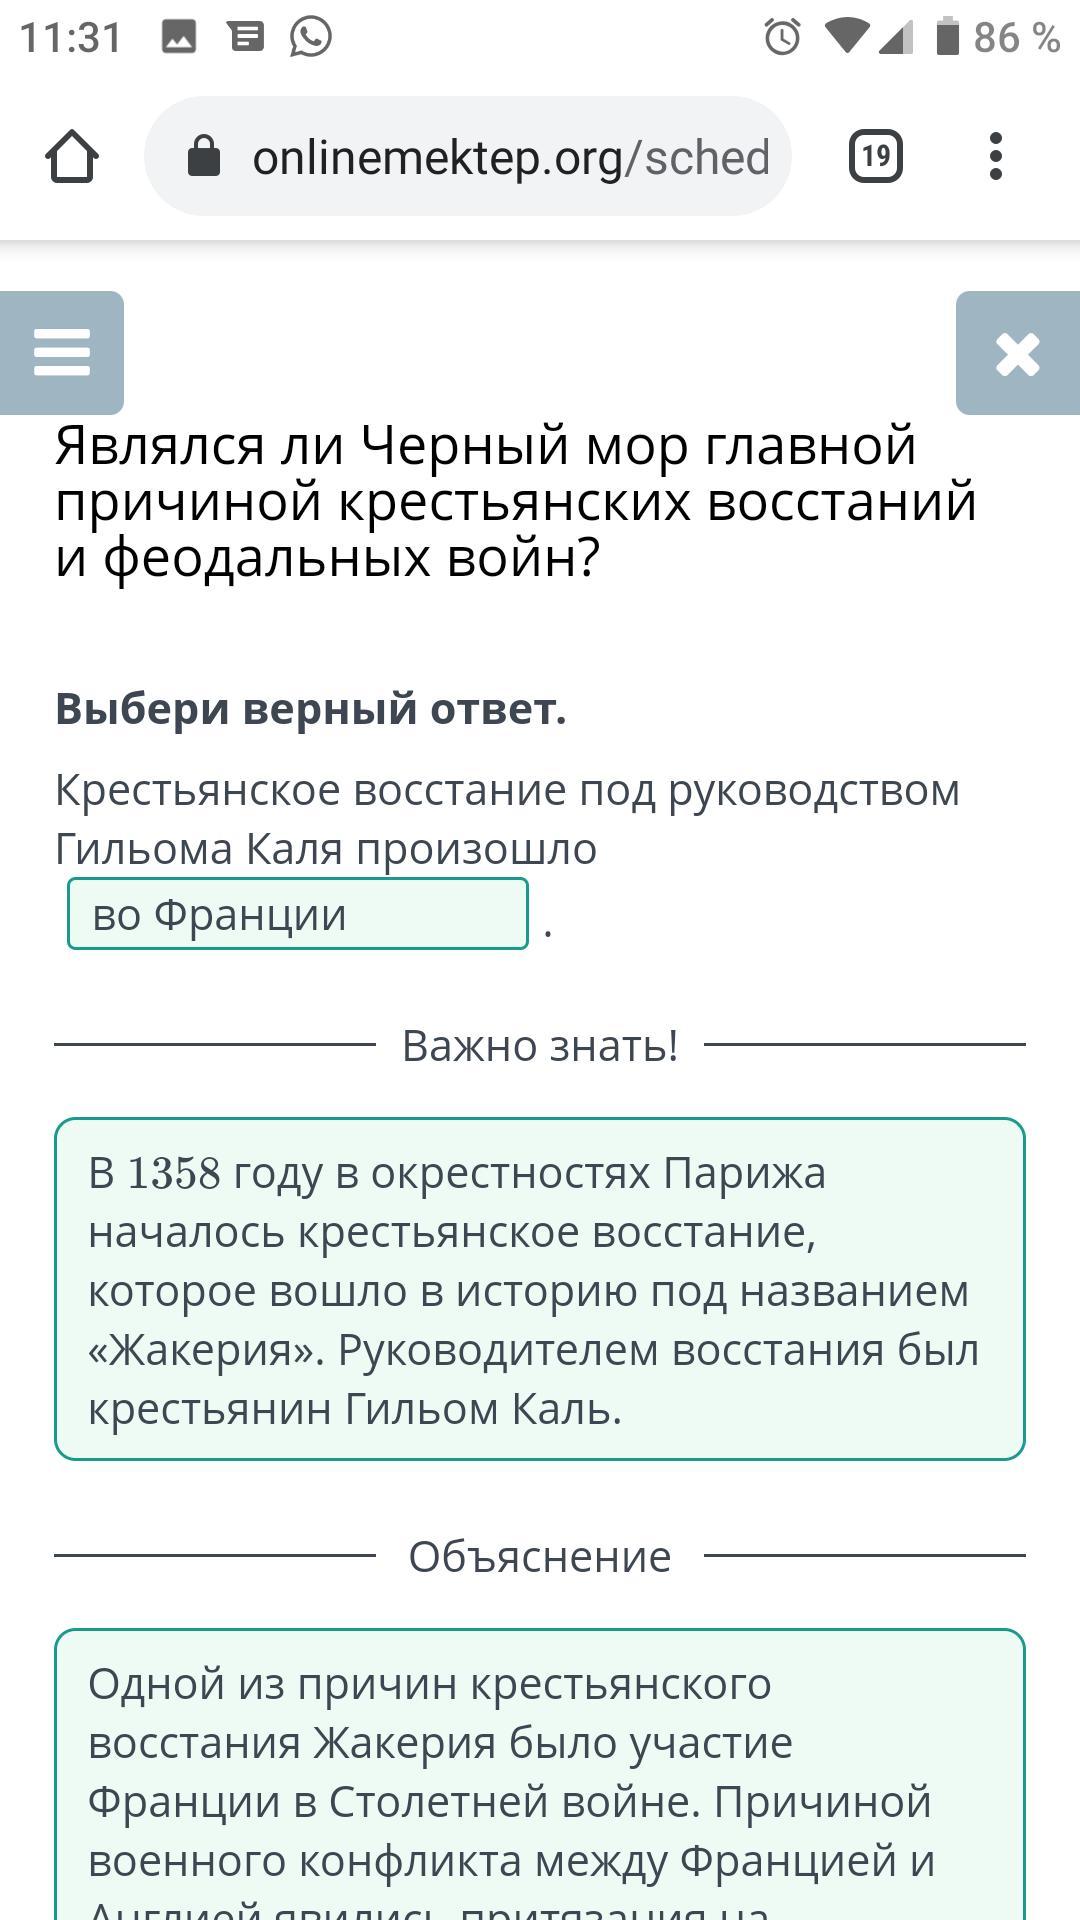Open the tab switcher showing 19 tabs
Image resolution: width=1080 pixels, height=1920 pixels.
[x=876, y=157]
